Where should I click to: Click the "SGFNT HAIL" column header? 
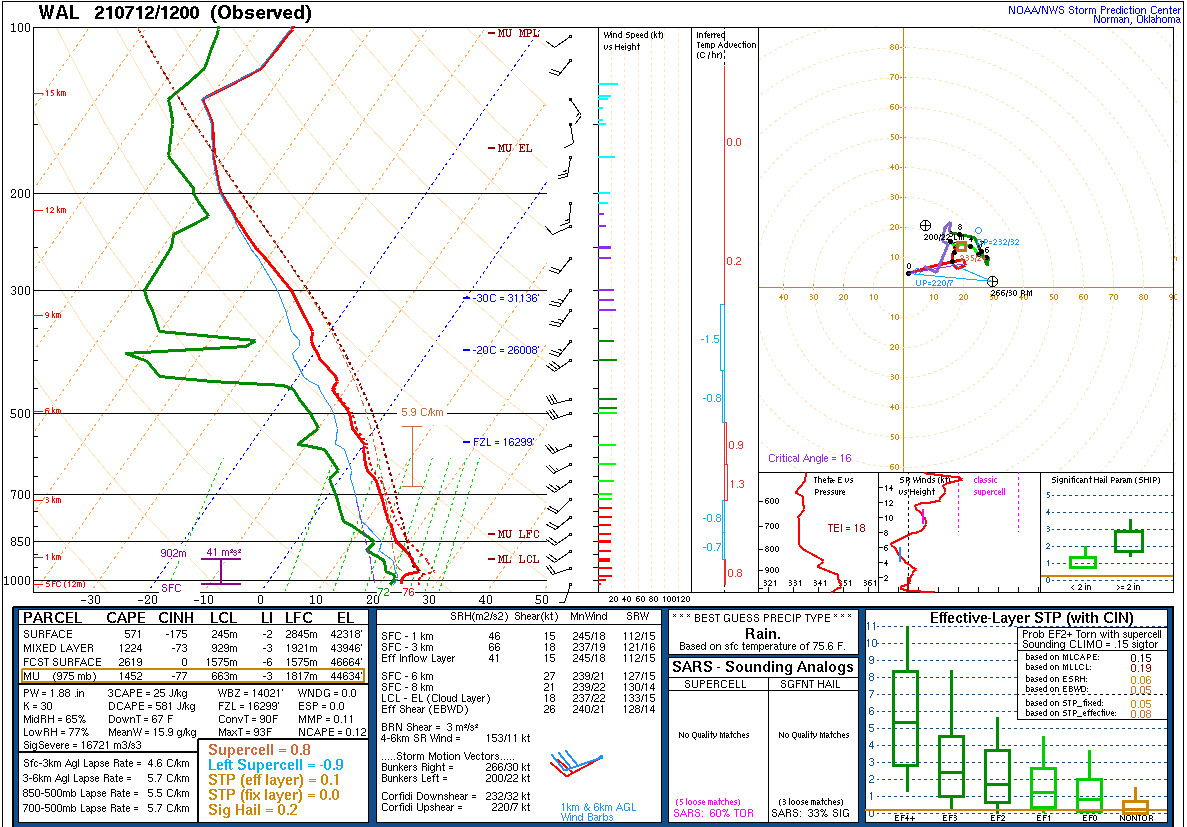tap(810, 684)
